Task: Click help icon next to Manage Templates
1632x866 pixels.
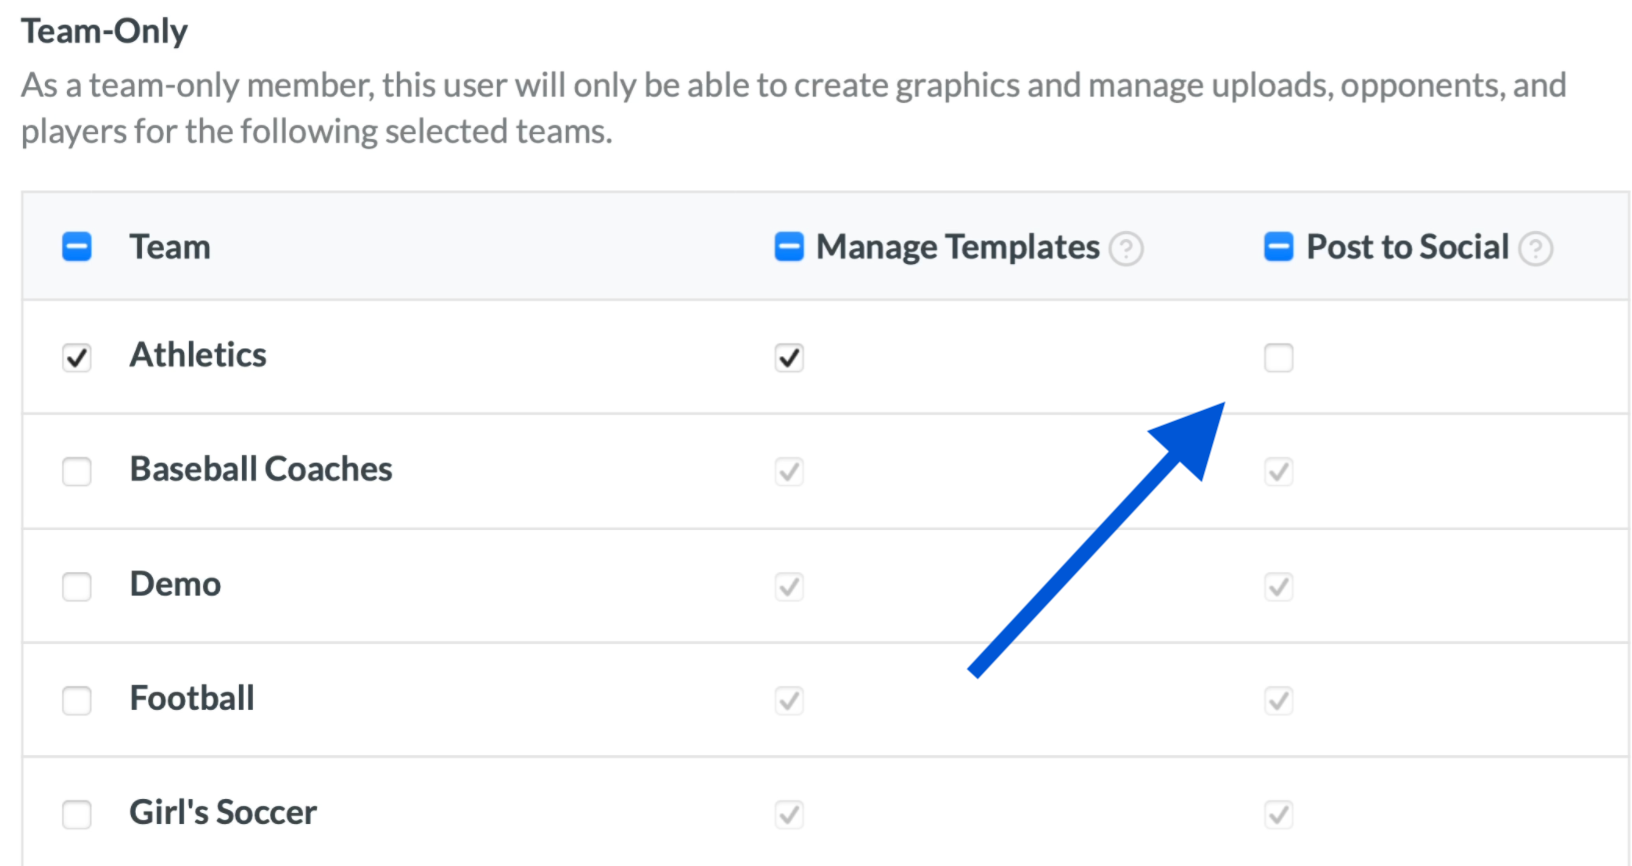Action: click(x=1126, y=248)
